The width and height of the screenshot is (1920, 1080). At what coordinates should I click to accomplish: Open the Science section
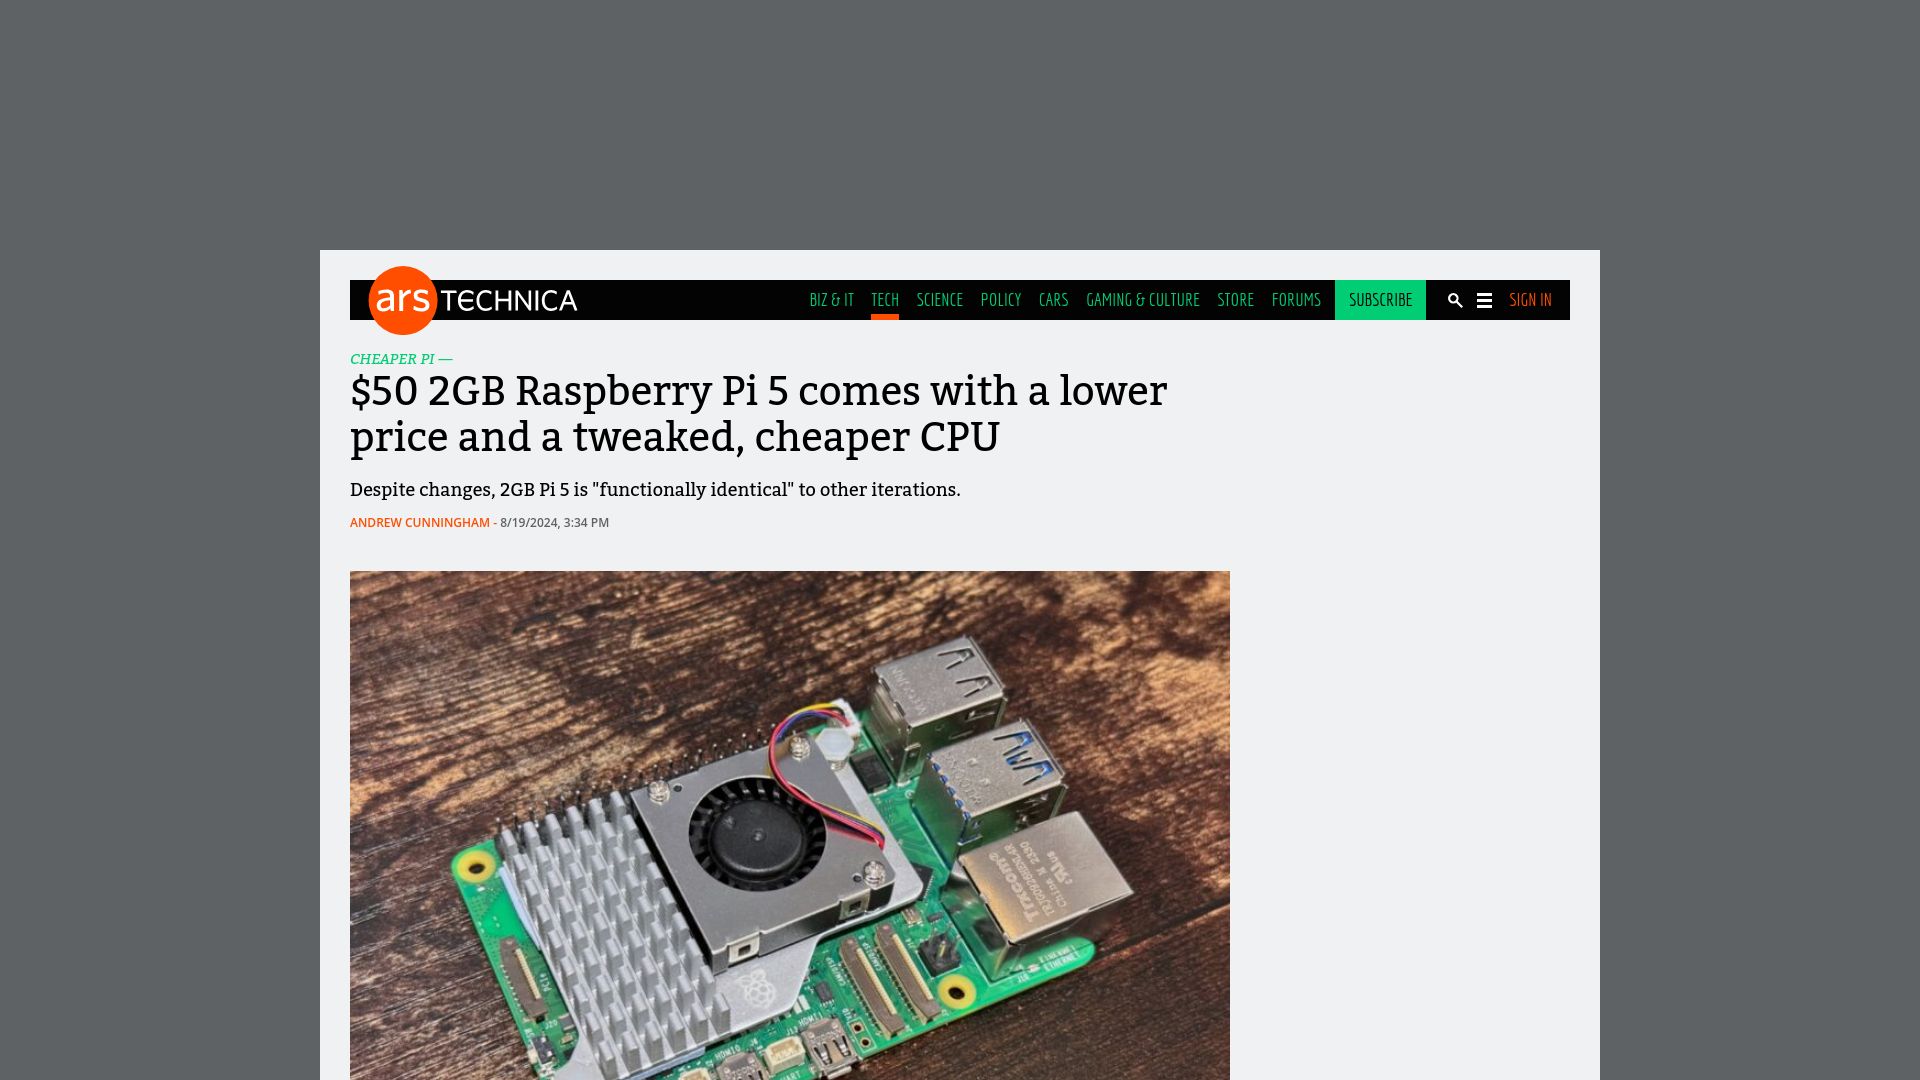[x=939, y=300]
